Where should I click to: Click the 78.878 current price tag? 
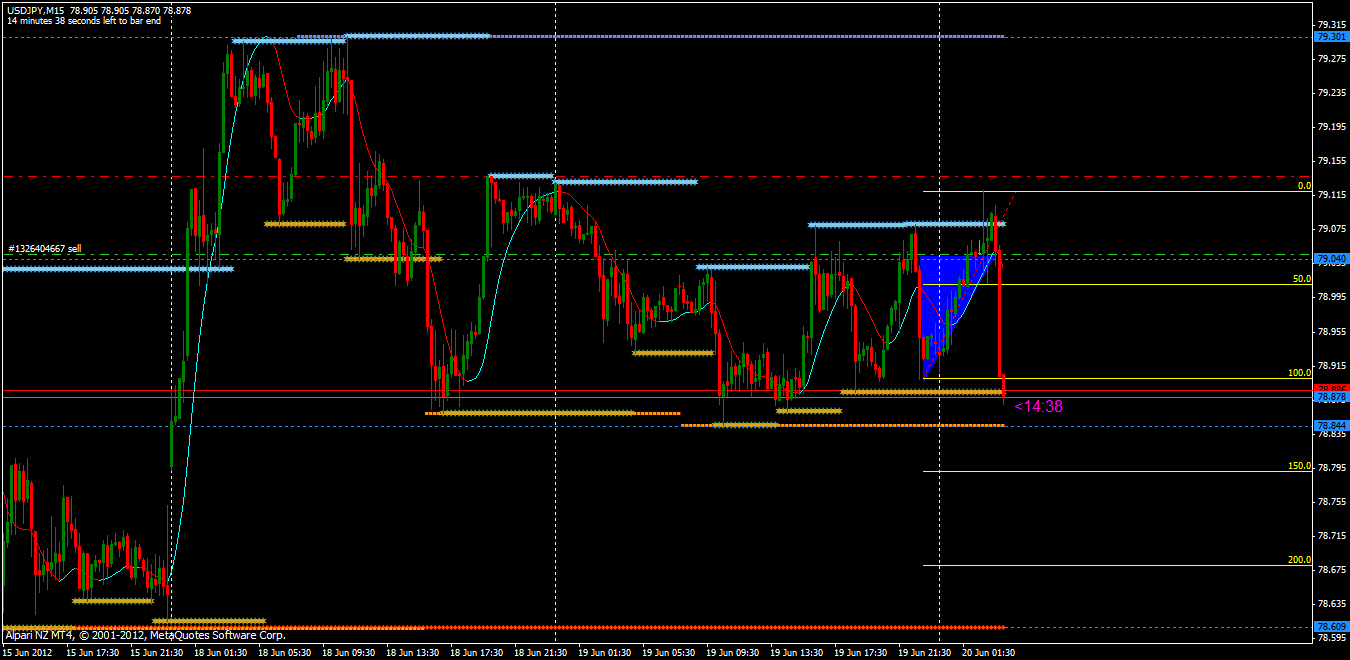click(x=1330, y=397)
